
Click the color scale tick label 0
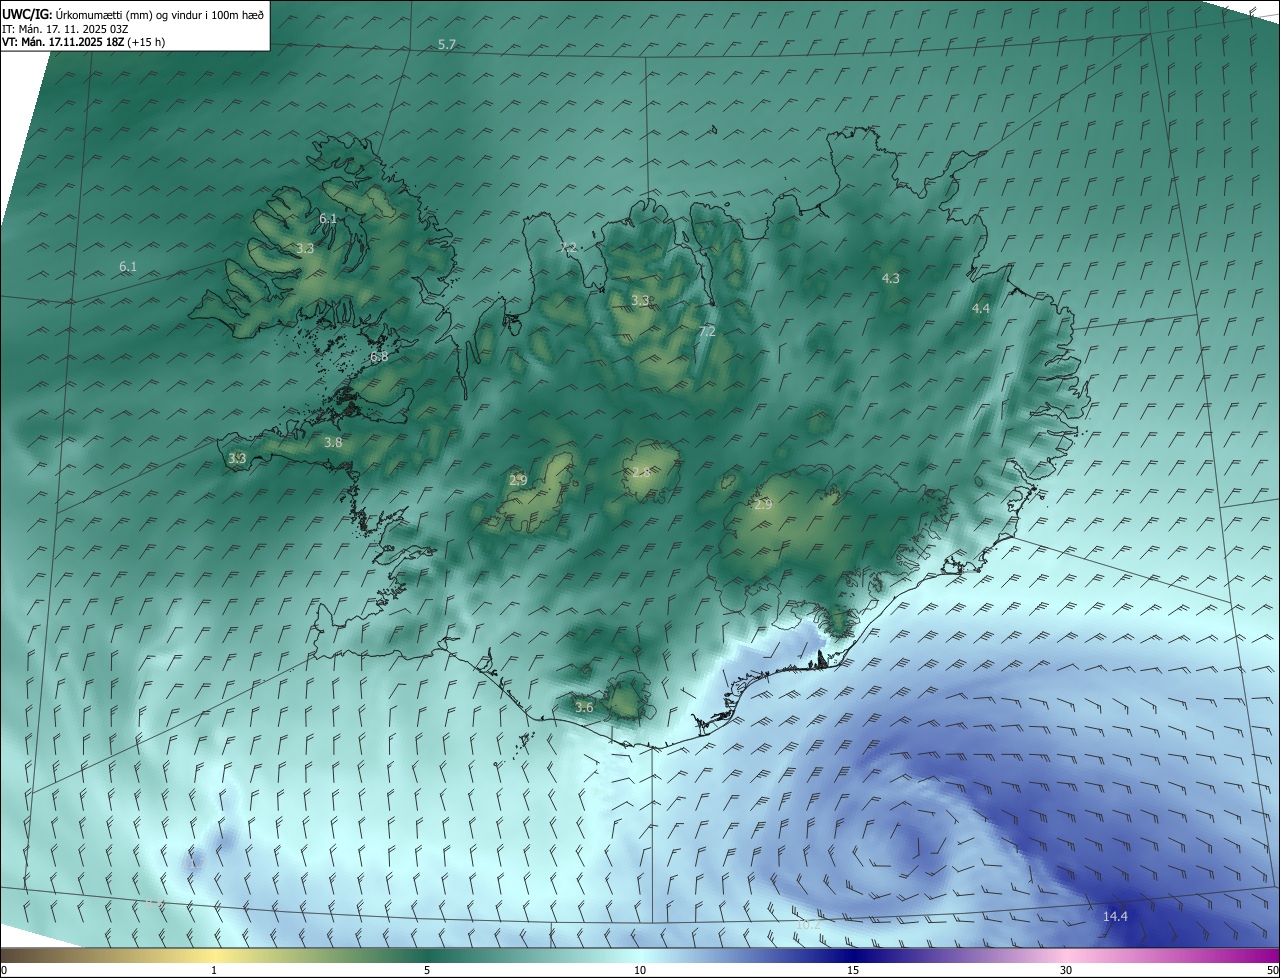(4, 970)
